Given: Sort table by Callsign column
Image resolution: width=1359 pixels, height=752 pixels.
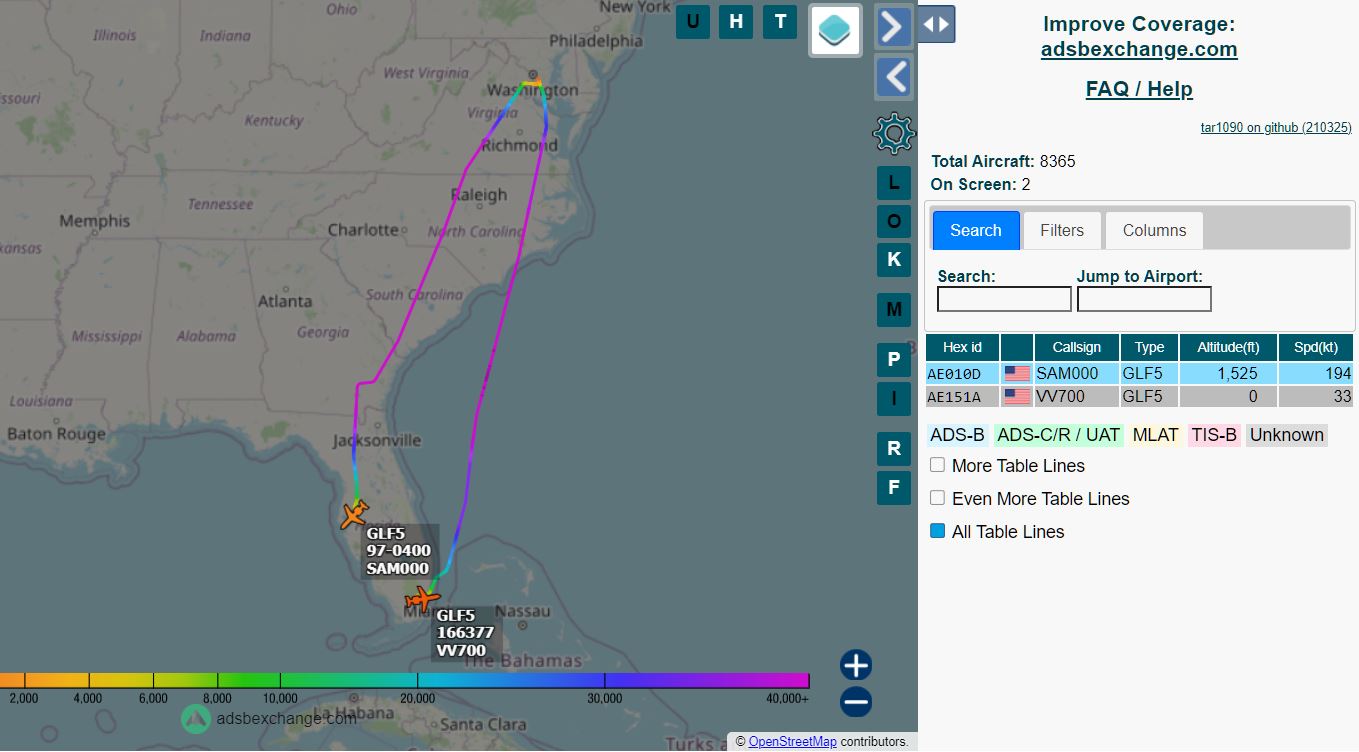Looking at the screenshot, I should (1076, 347).
